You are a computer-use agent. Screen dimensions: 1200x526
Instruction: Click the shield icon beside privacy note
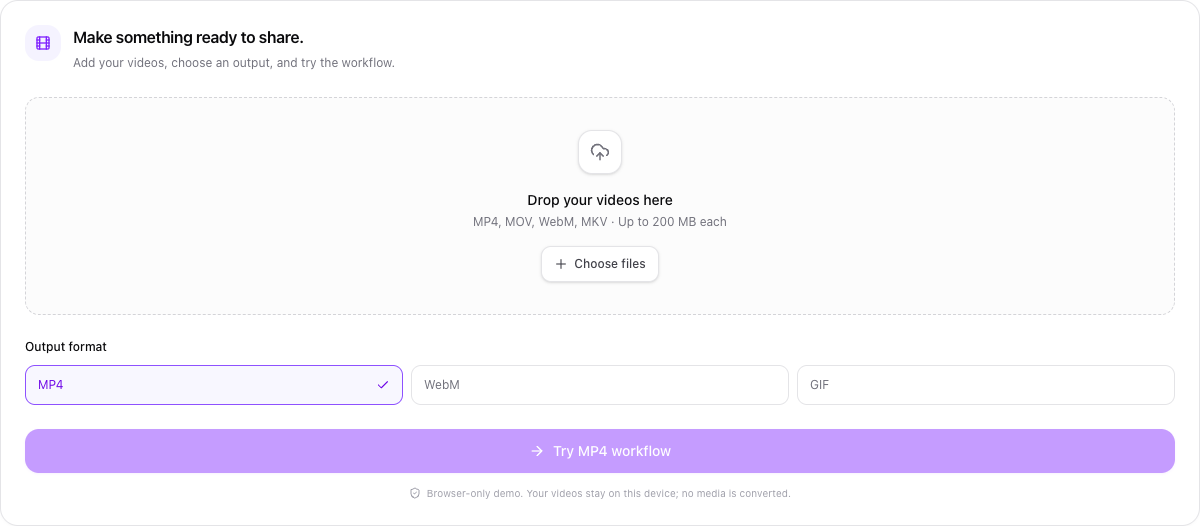point(415,493)
